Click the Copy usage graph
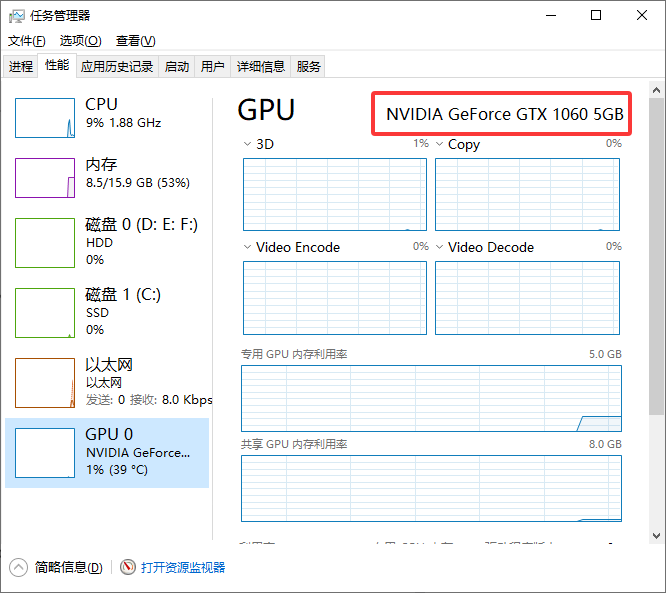 click(x=527, y=195)
